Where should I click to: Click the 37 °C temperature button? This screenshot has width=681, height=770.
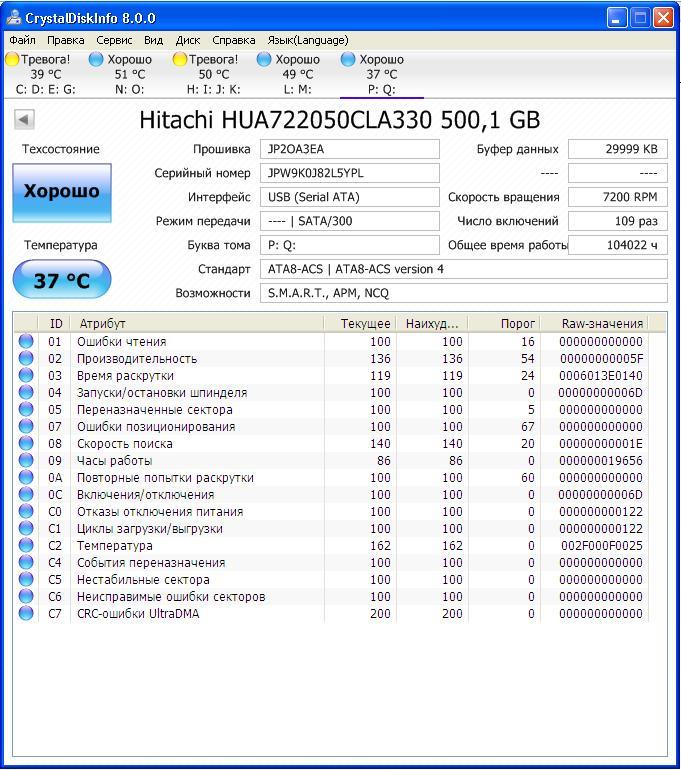coord(62,279)
